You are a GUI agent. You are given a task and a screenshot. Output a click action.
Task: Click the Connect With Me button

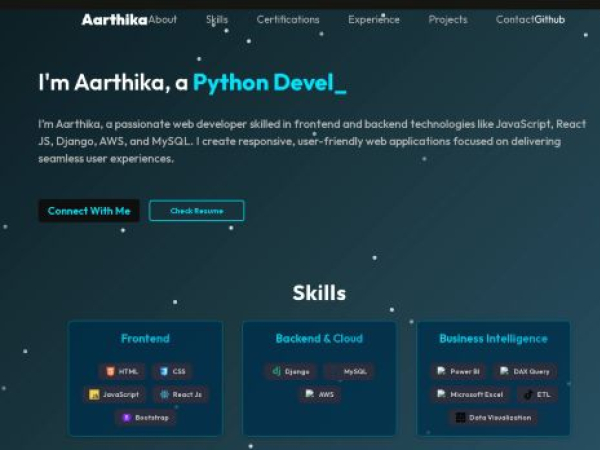[89, 210]
